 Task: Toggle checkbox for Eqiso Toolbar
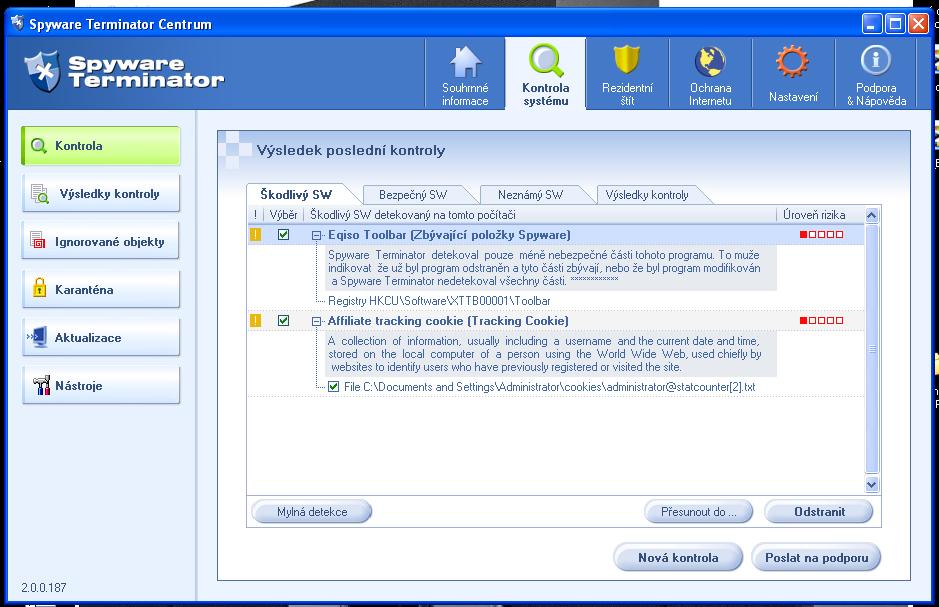[x=283, y=235]
